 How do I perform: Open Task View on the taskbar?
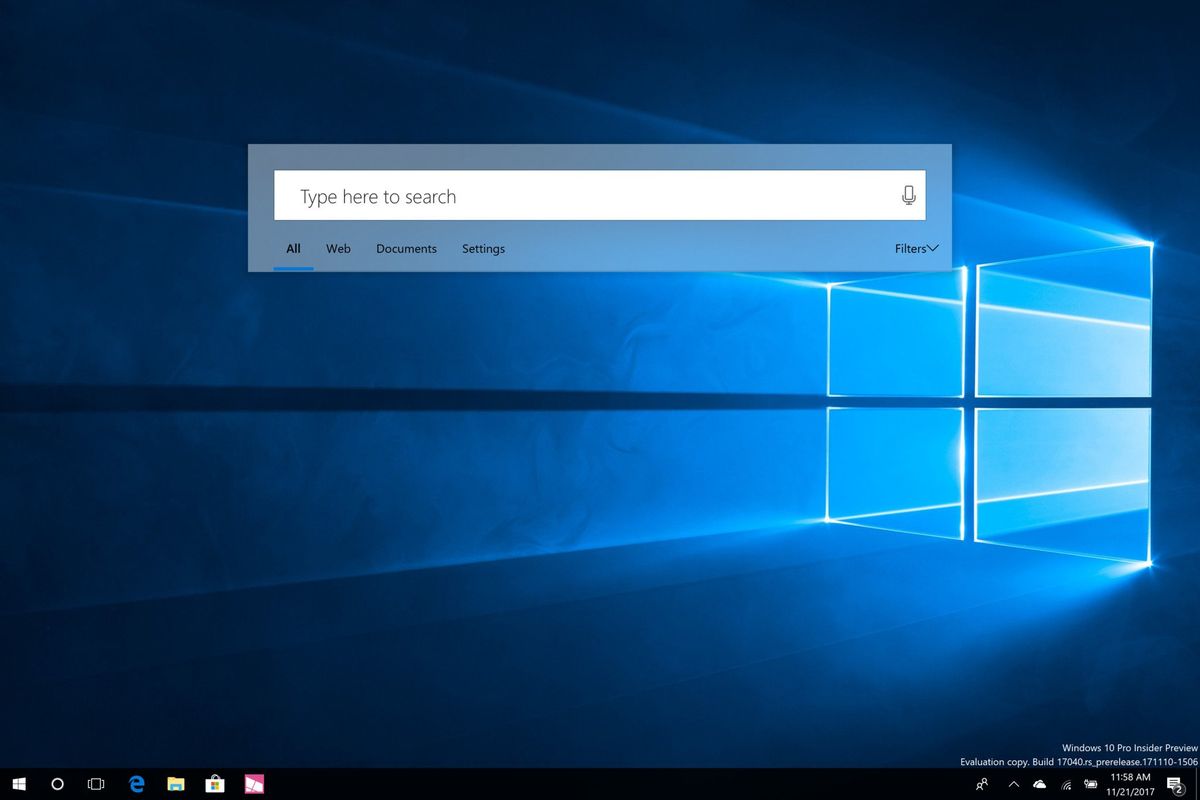click(x=95, y=784)
